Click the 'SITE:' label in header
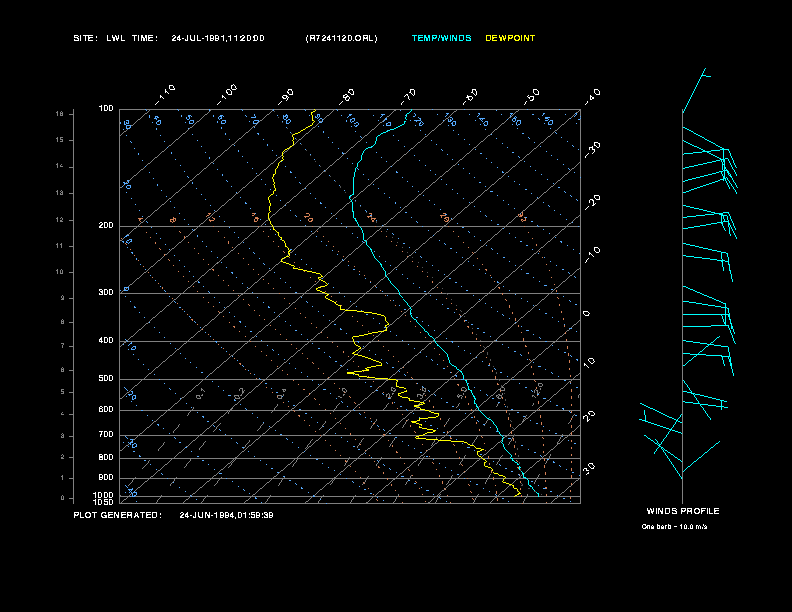 pos(85,38)
